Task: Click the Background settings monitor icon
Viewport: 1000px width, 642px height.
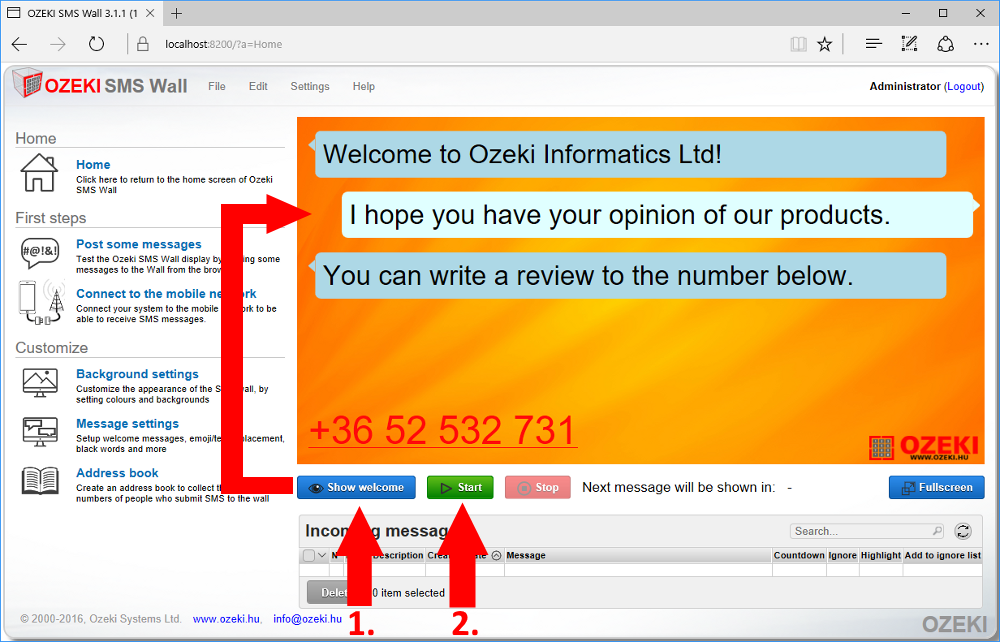Action: click(x=40, y=383)
